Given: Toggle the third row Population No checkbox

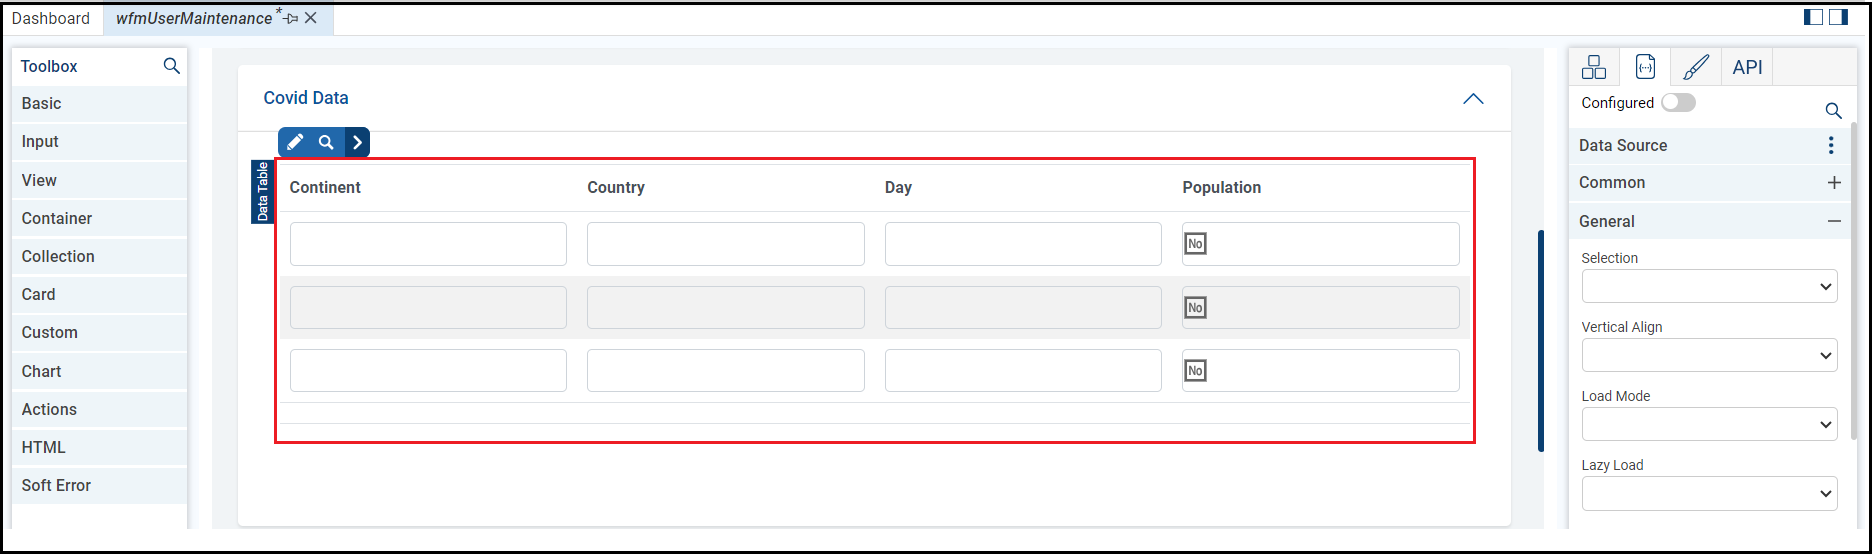Looking at the screenshot, I should coord(1195,371).
